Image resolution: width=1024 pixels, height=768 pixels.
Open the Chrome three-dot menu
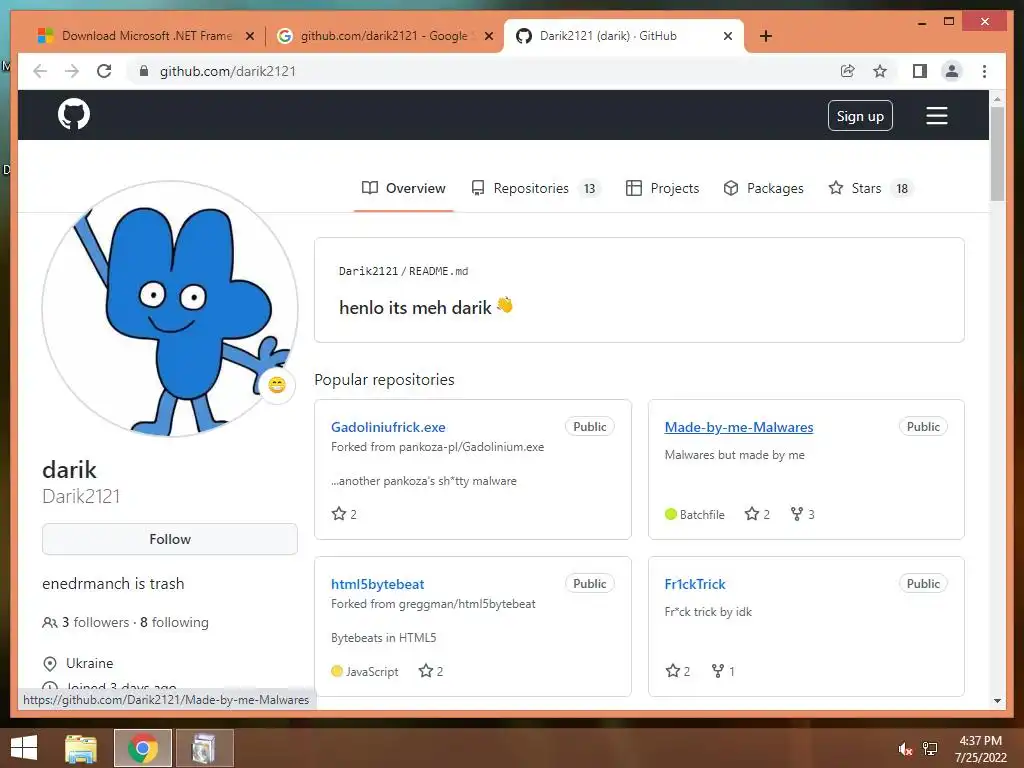point(984,71)
